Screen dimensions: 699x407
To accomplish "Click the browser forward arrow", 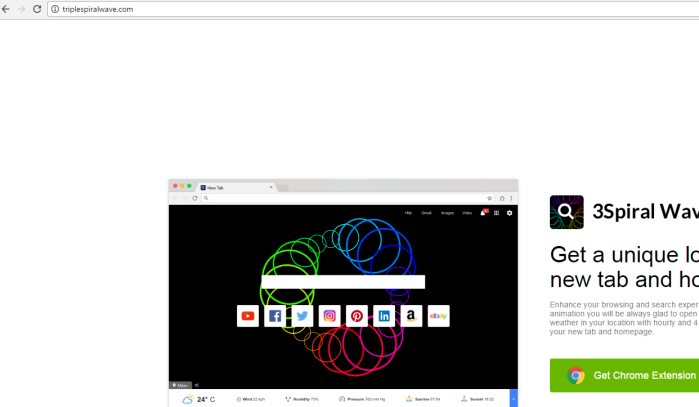I will click(x=21, y=9).
